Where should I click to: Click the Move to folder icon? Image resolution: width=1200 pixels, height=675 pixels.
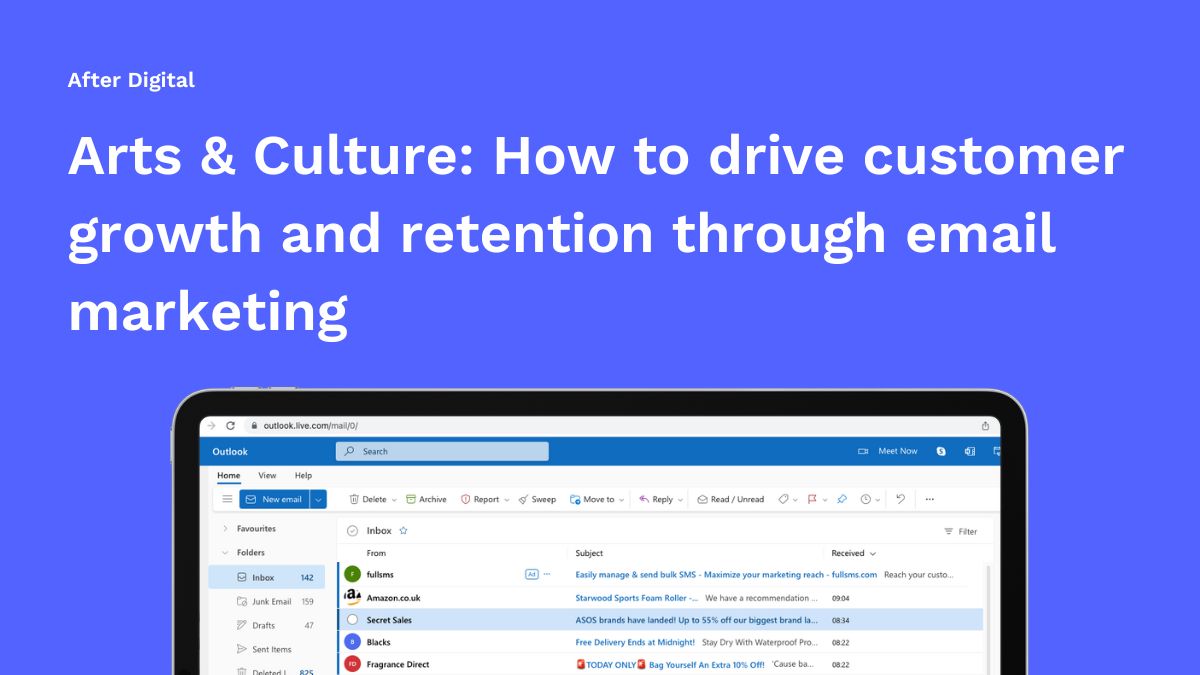click(575, 499)
